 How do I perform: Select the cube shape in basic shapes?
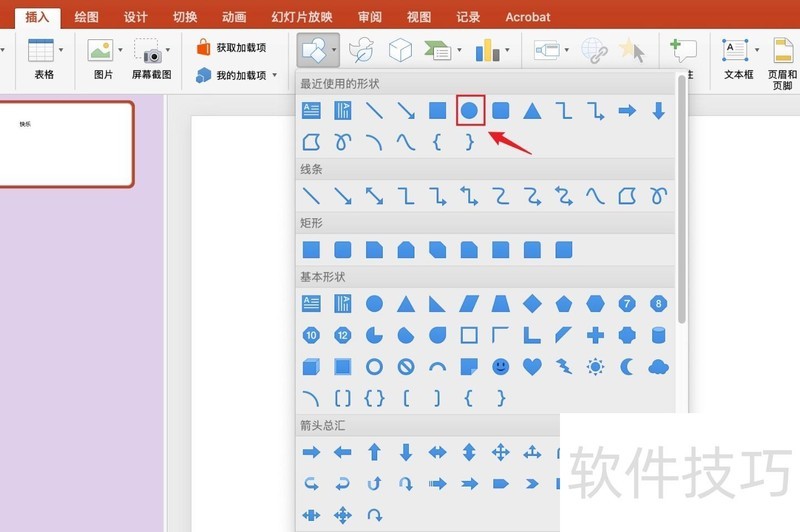311,367
